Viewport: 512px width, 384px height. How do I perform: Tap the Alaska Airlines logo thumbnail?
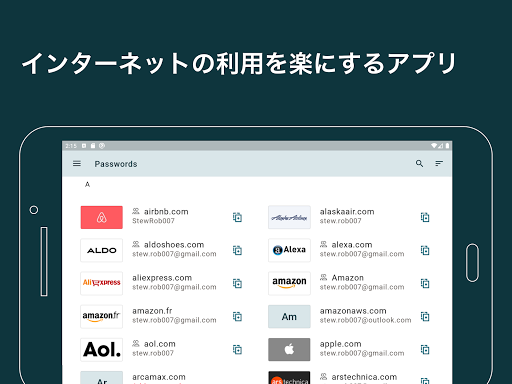point(289,217)
